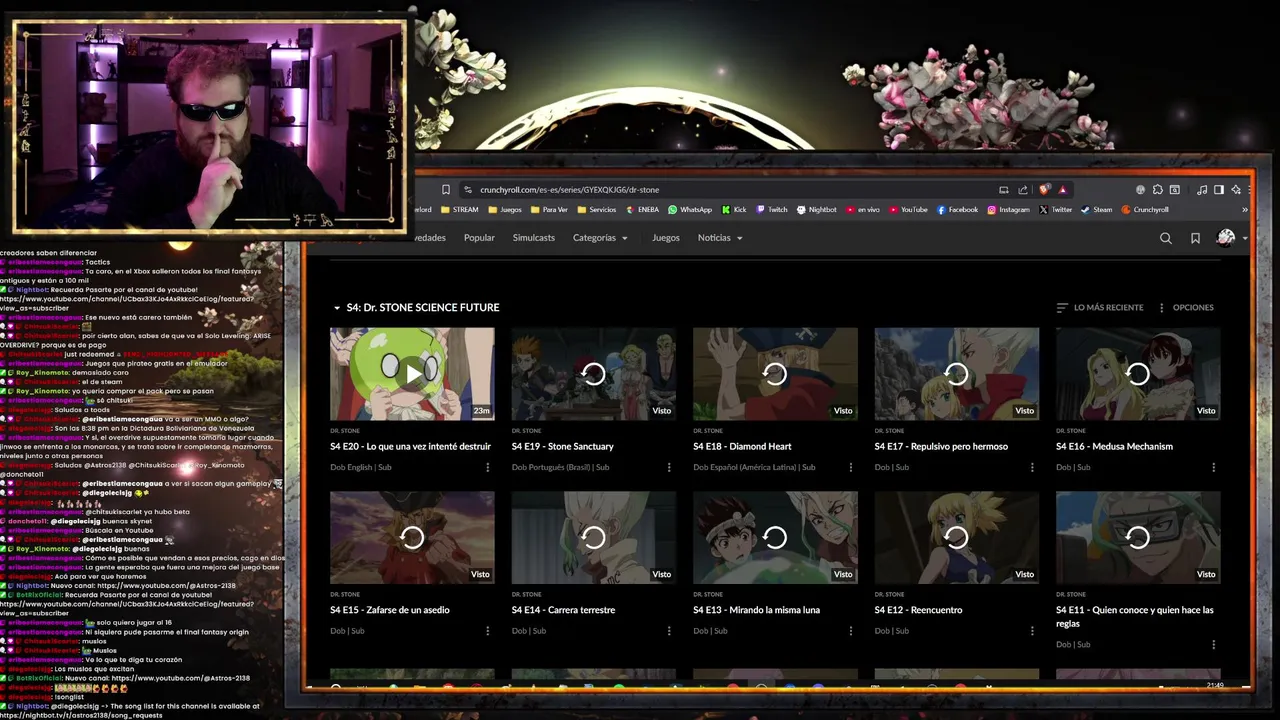Open the STREAM bookmarks folder
Screen dimensions: 1280x720
459,210
